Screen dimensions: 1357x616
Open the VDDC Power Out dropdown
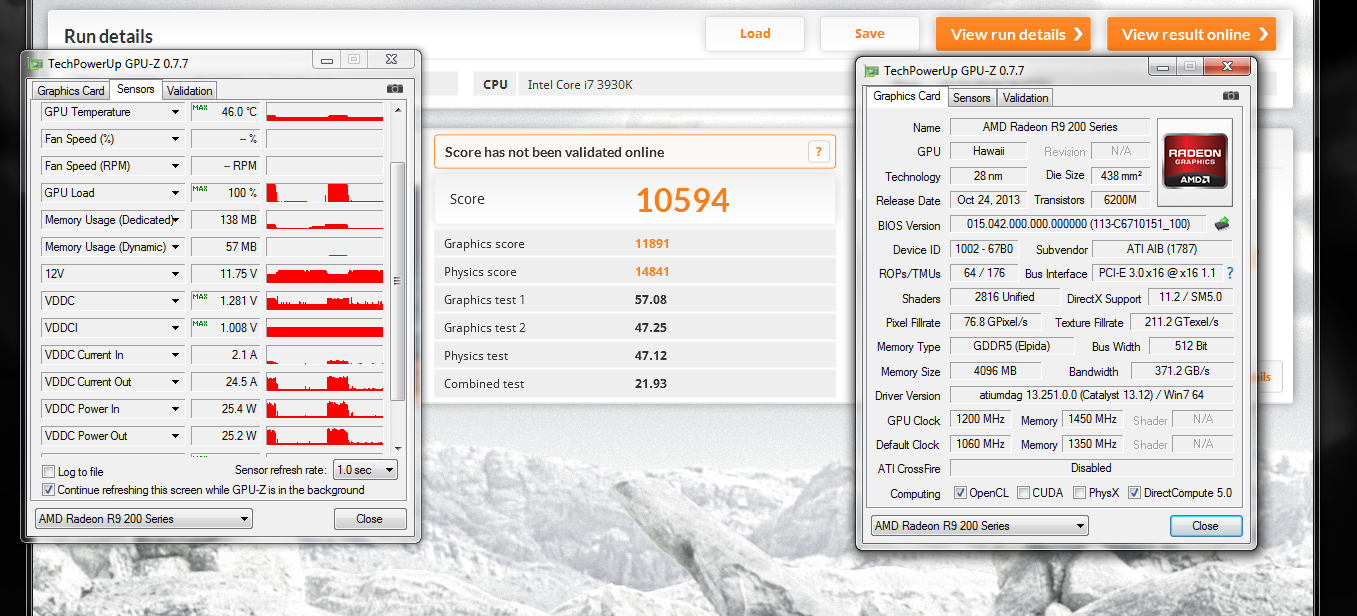175,436
